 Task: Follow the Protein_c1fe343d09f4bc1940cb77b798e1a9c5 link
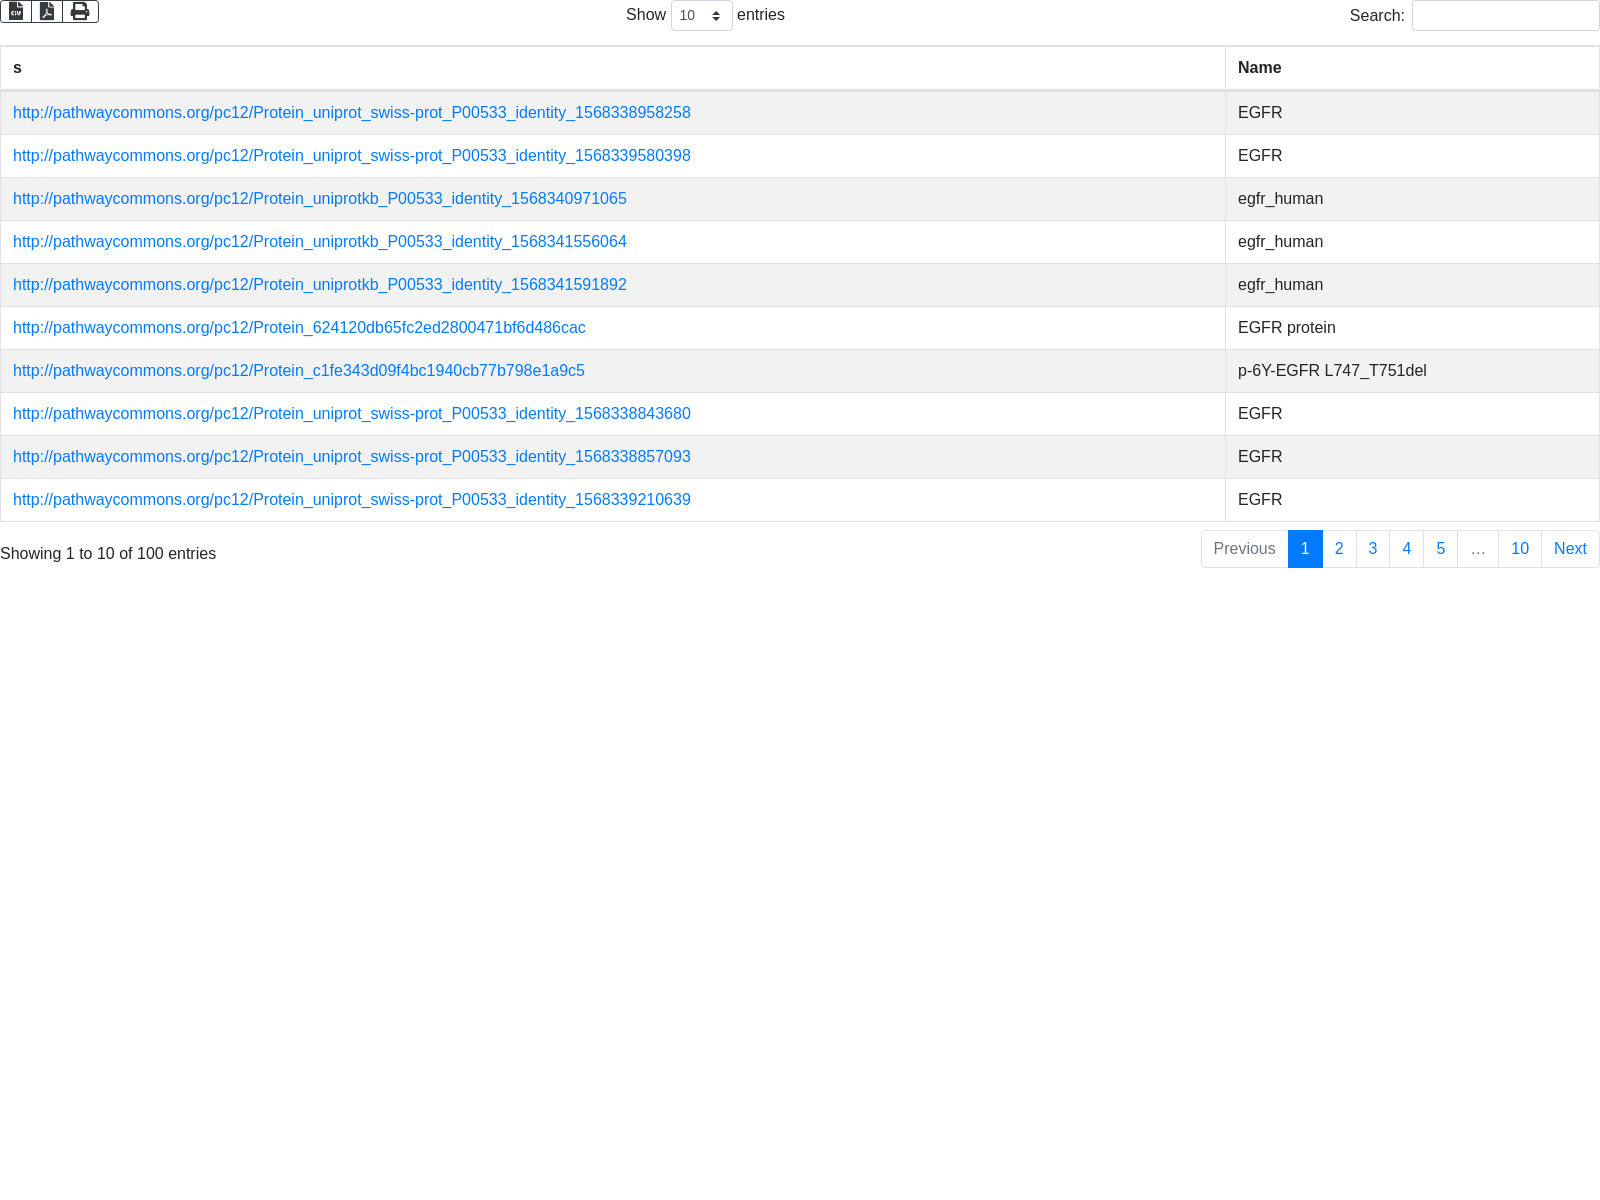(x=298, y=371)
